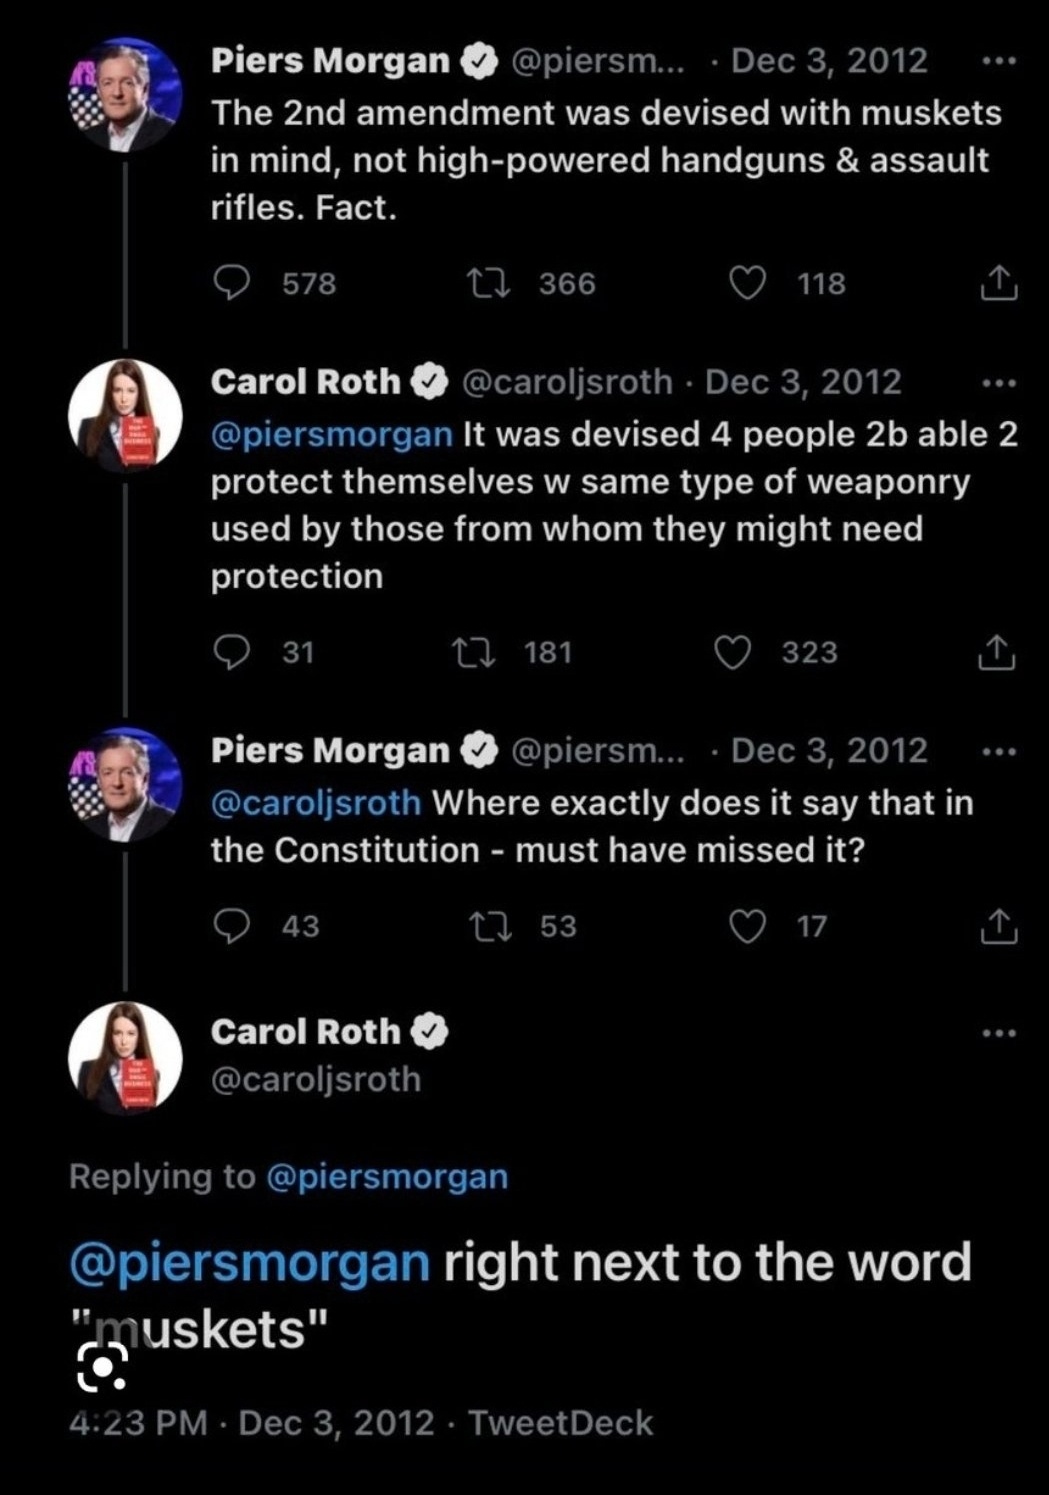Retweet the first Piers Morgan tweet
Image resolution: width=1049 pixels, height=1495 pixels.
490,283
